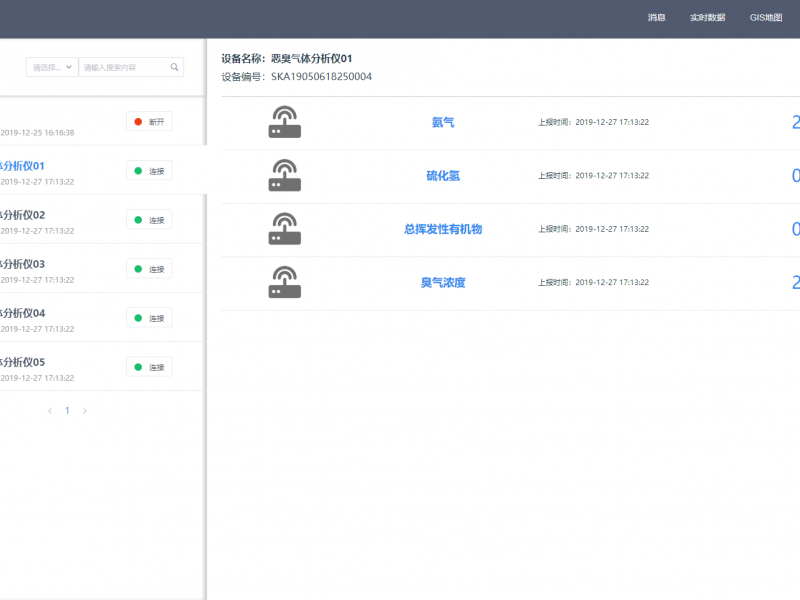This screenshot has width=800, height=600.
Task: Click the search magnifier icon
Action: tap(174, 67)
